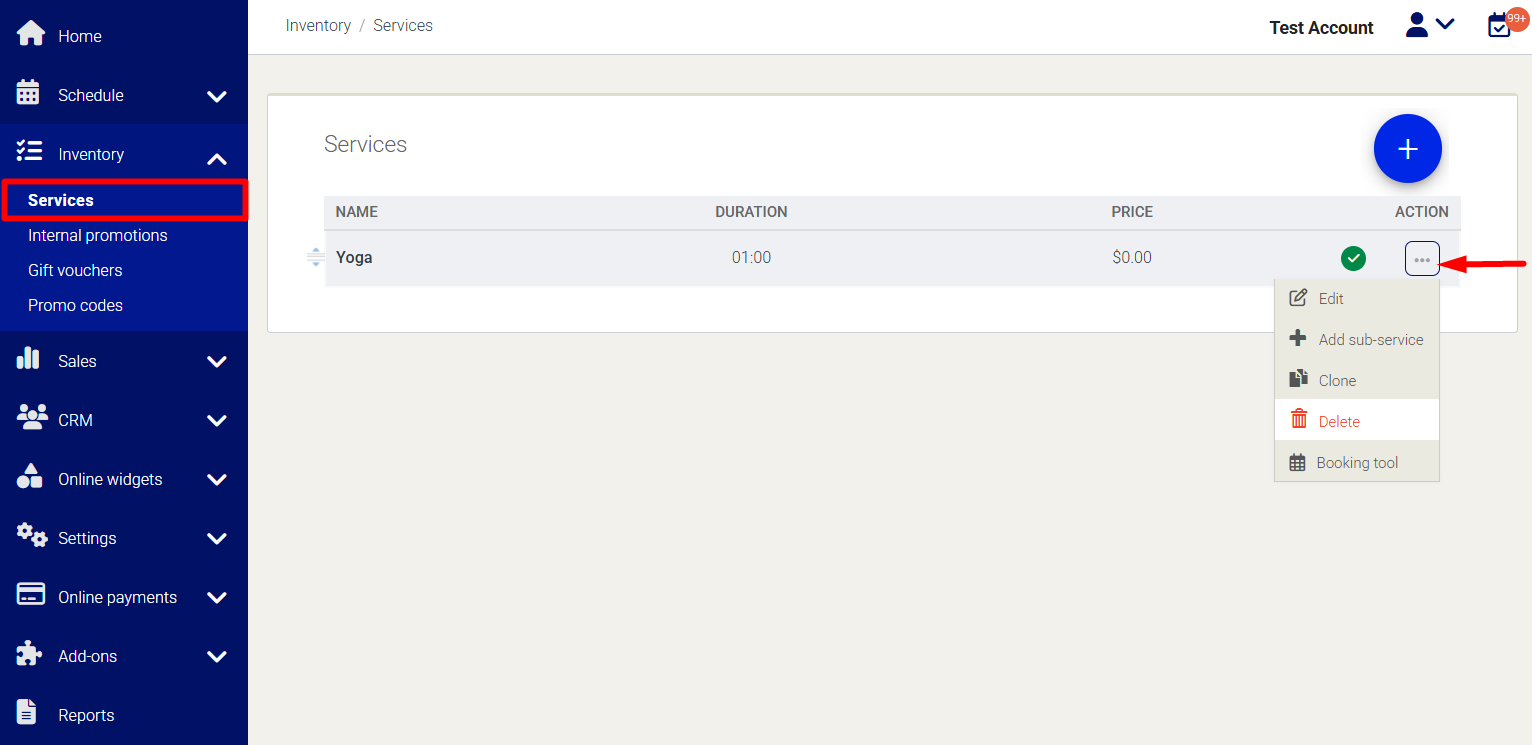Expand the Settings menu chevron
The width and height of the screenshot is (1532, 745).
[217, 539]
